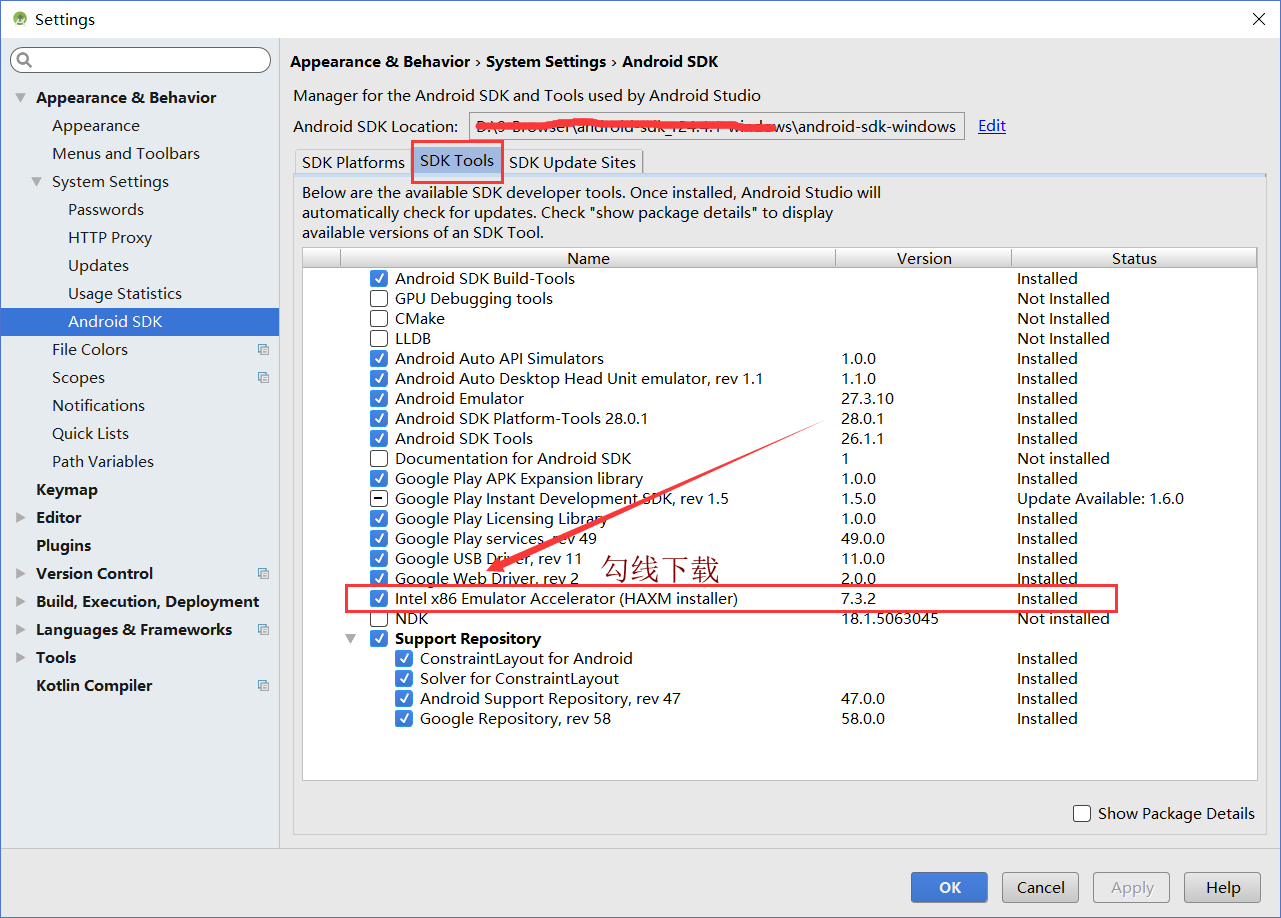1281x918 pixels.
Task: Open Menus and Toolbars settings
Action: tap(126, 154)
